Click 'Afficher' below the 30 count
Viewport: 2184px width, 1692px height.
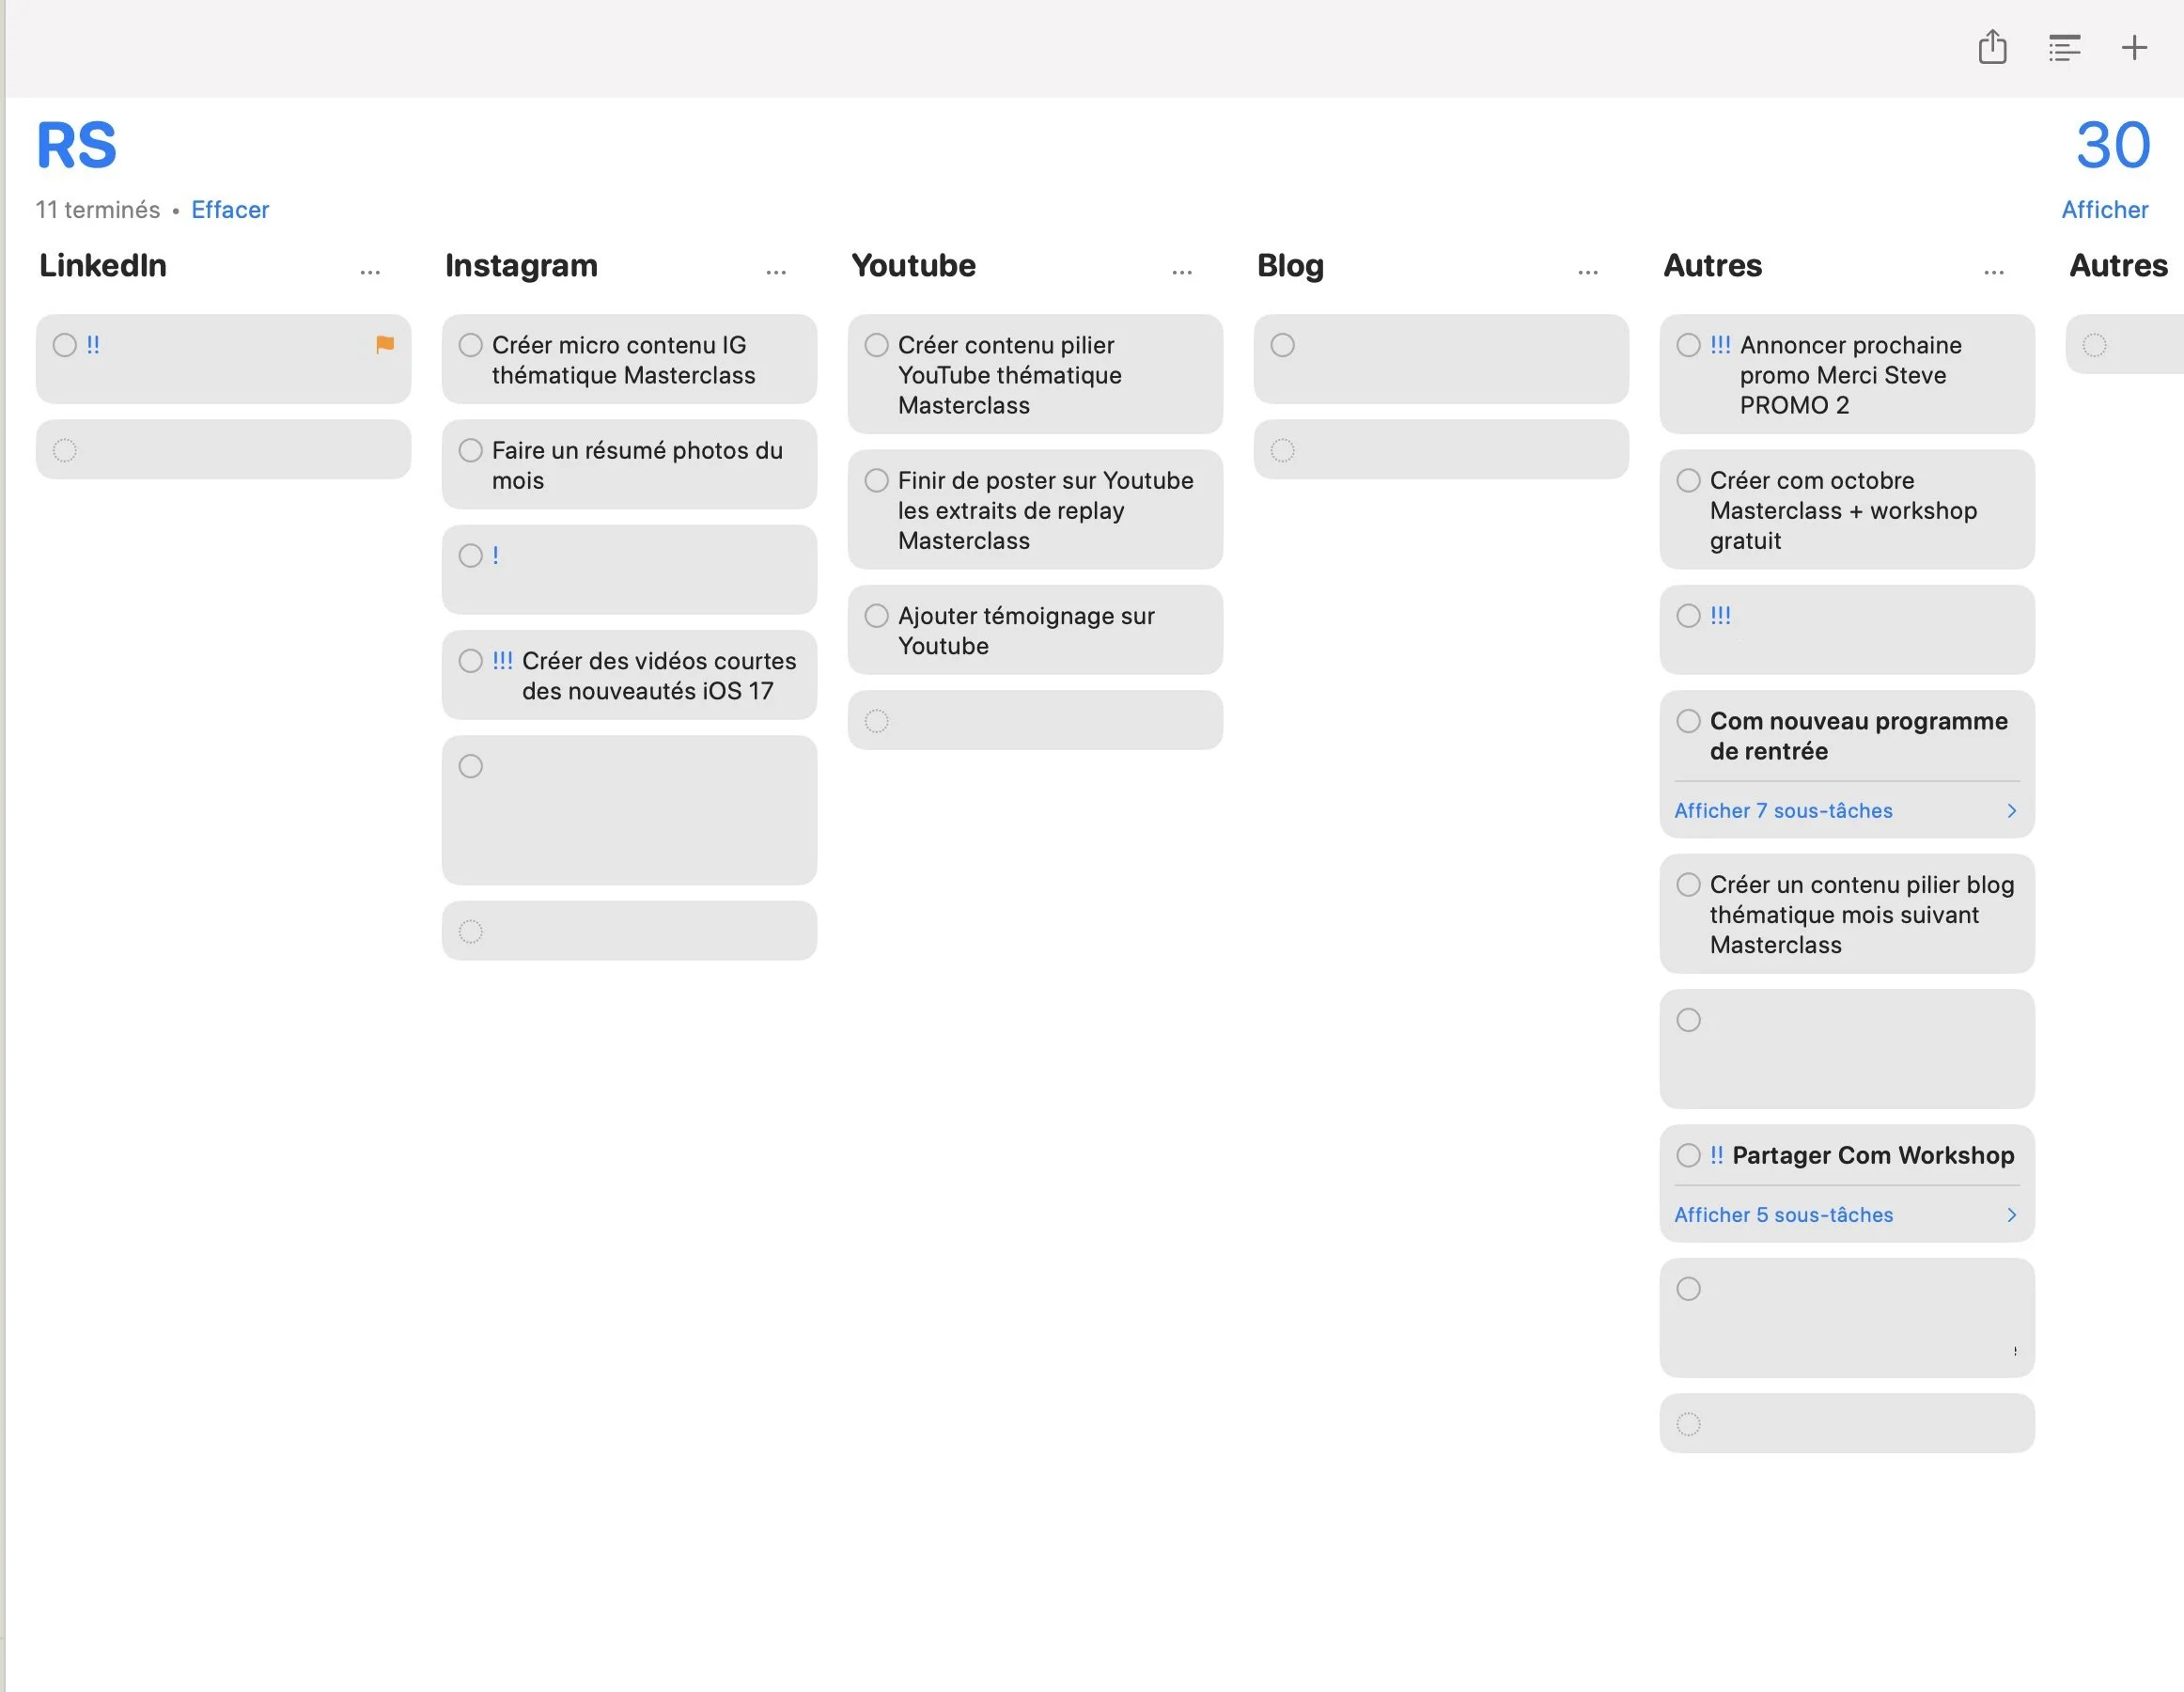pos(2103,209)
